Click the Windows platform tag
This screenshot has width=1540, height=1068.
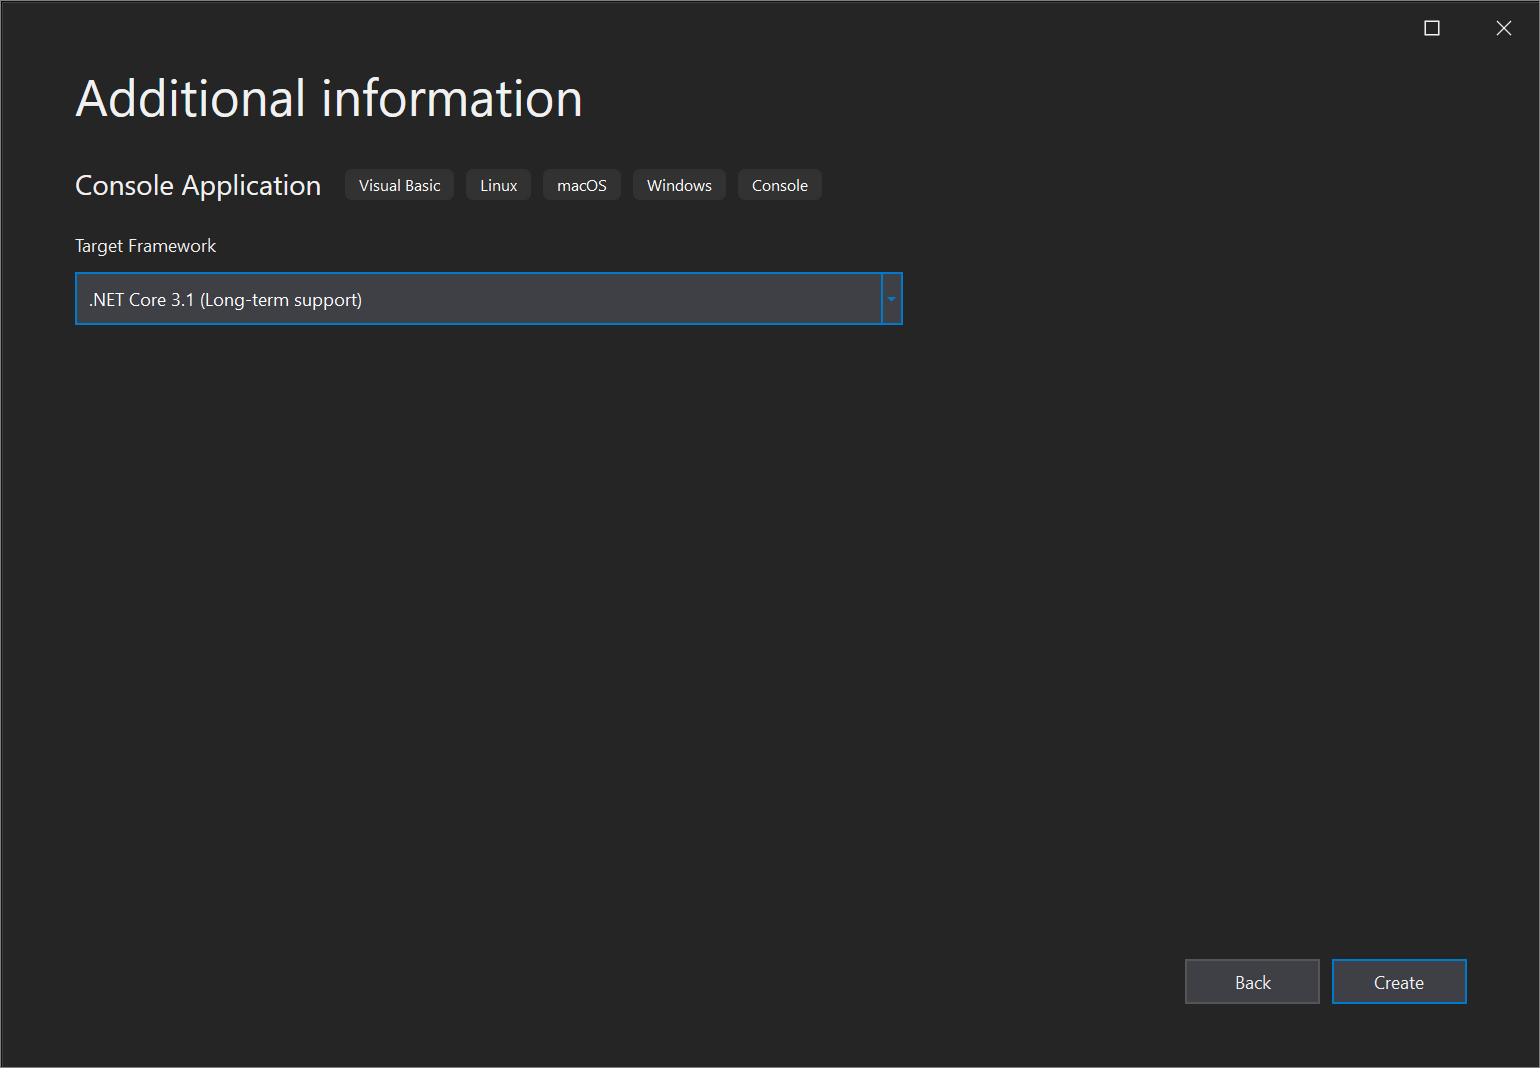(x=679, y=184)
